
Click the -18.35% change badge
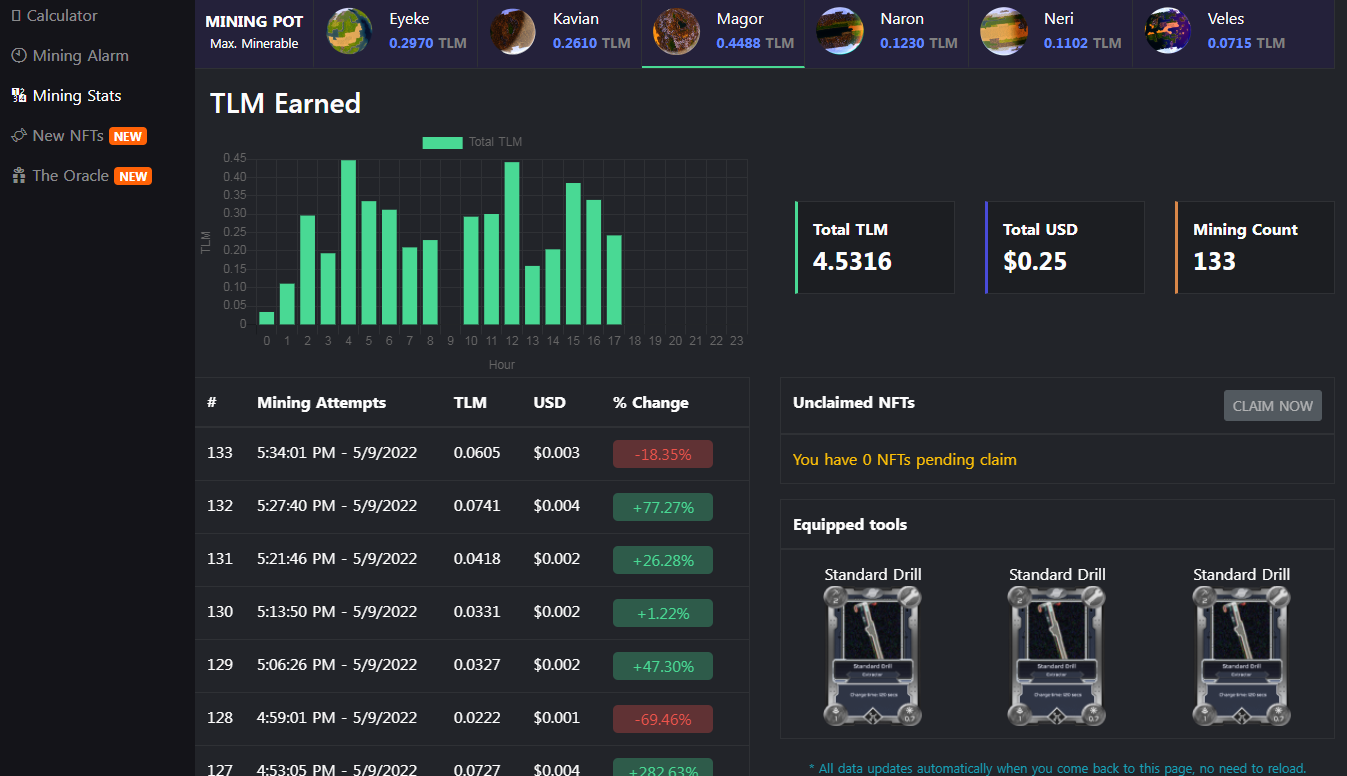[x=663, y=454]
